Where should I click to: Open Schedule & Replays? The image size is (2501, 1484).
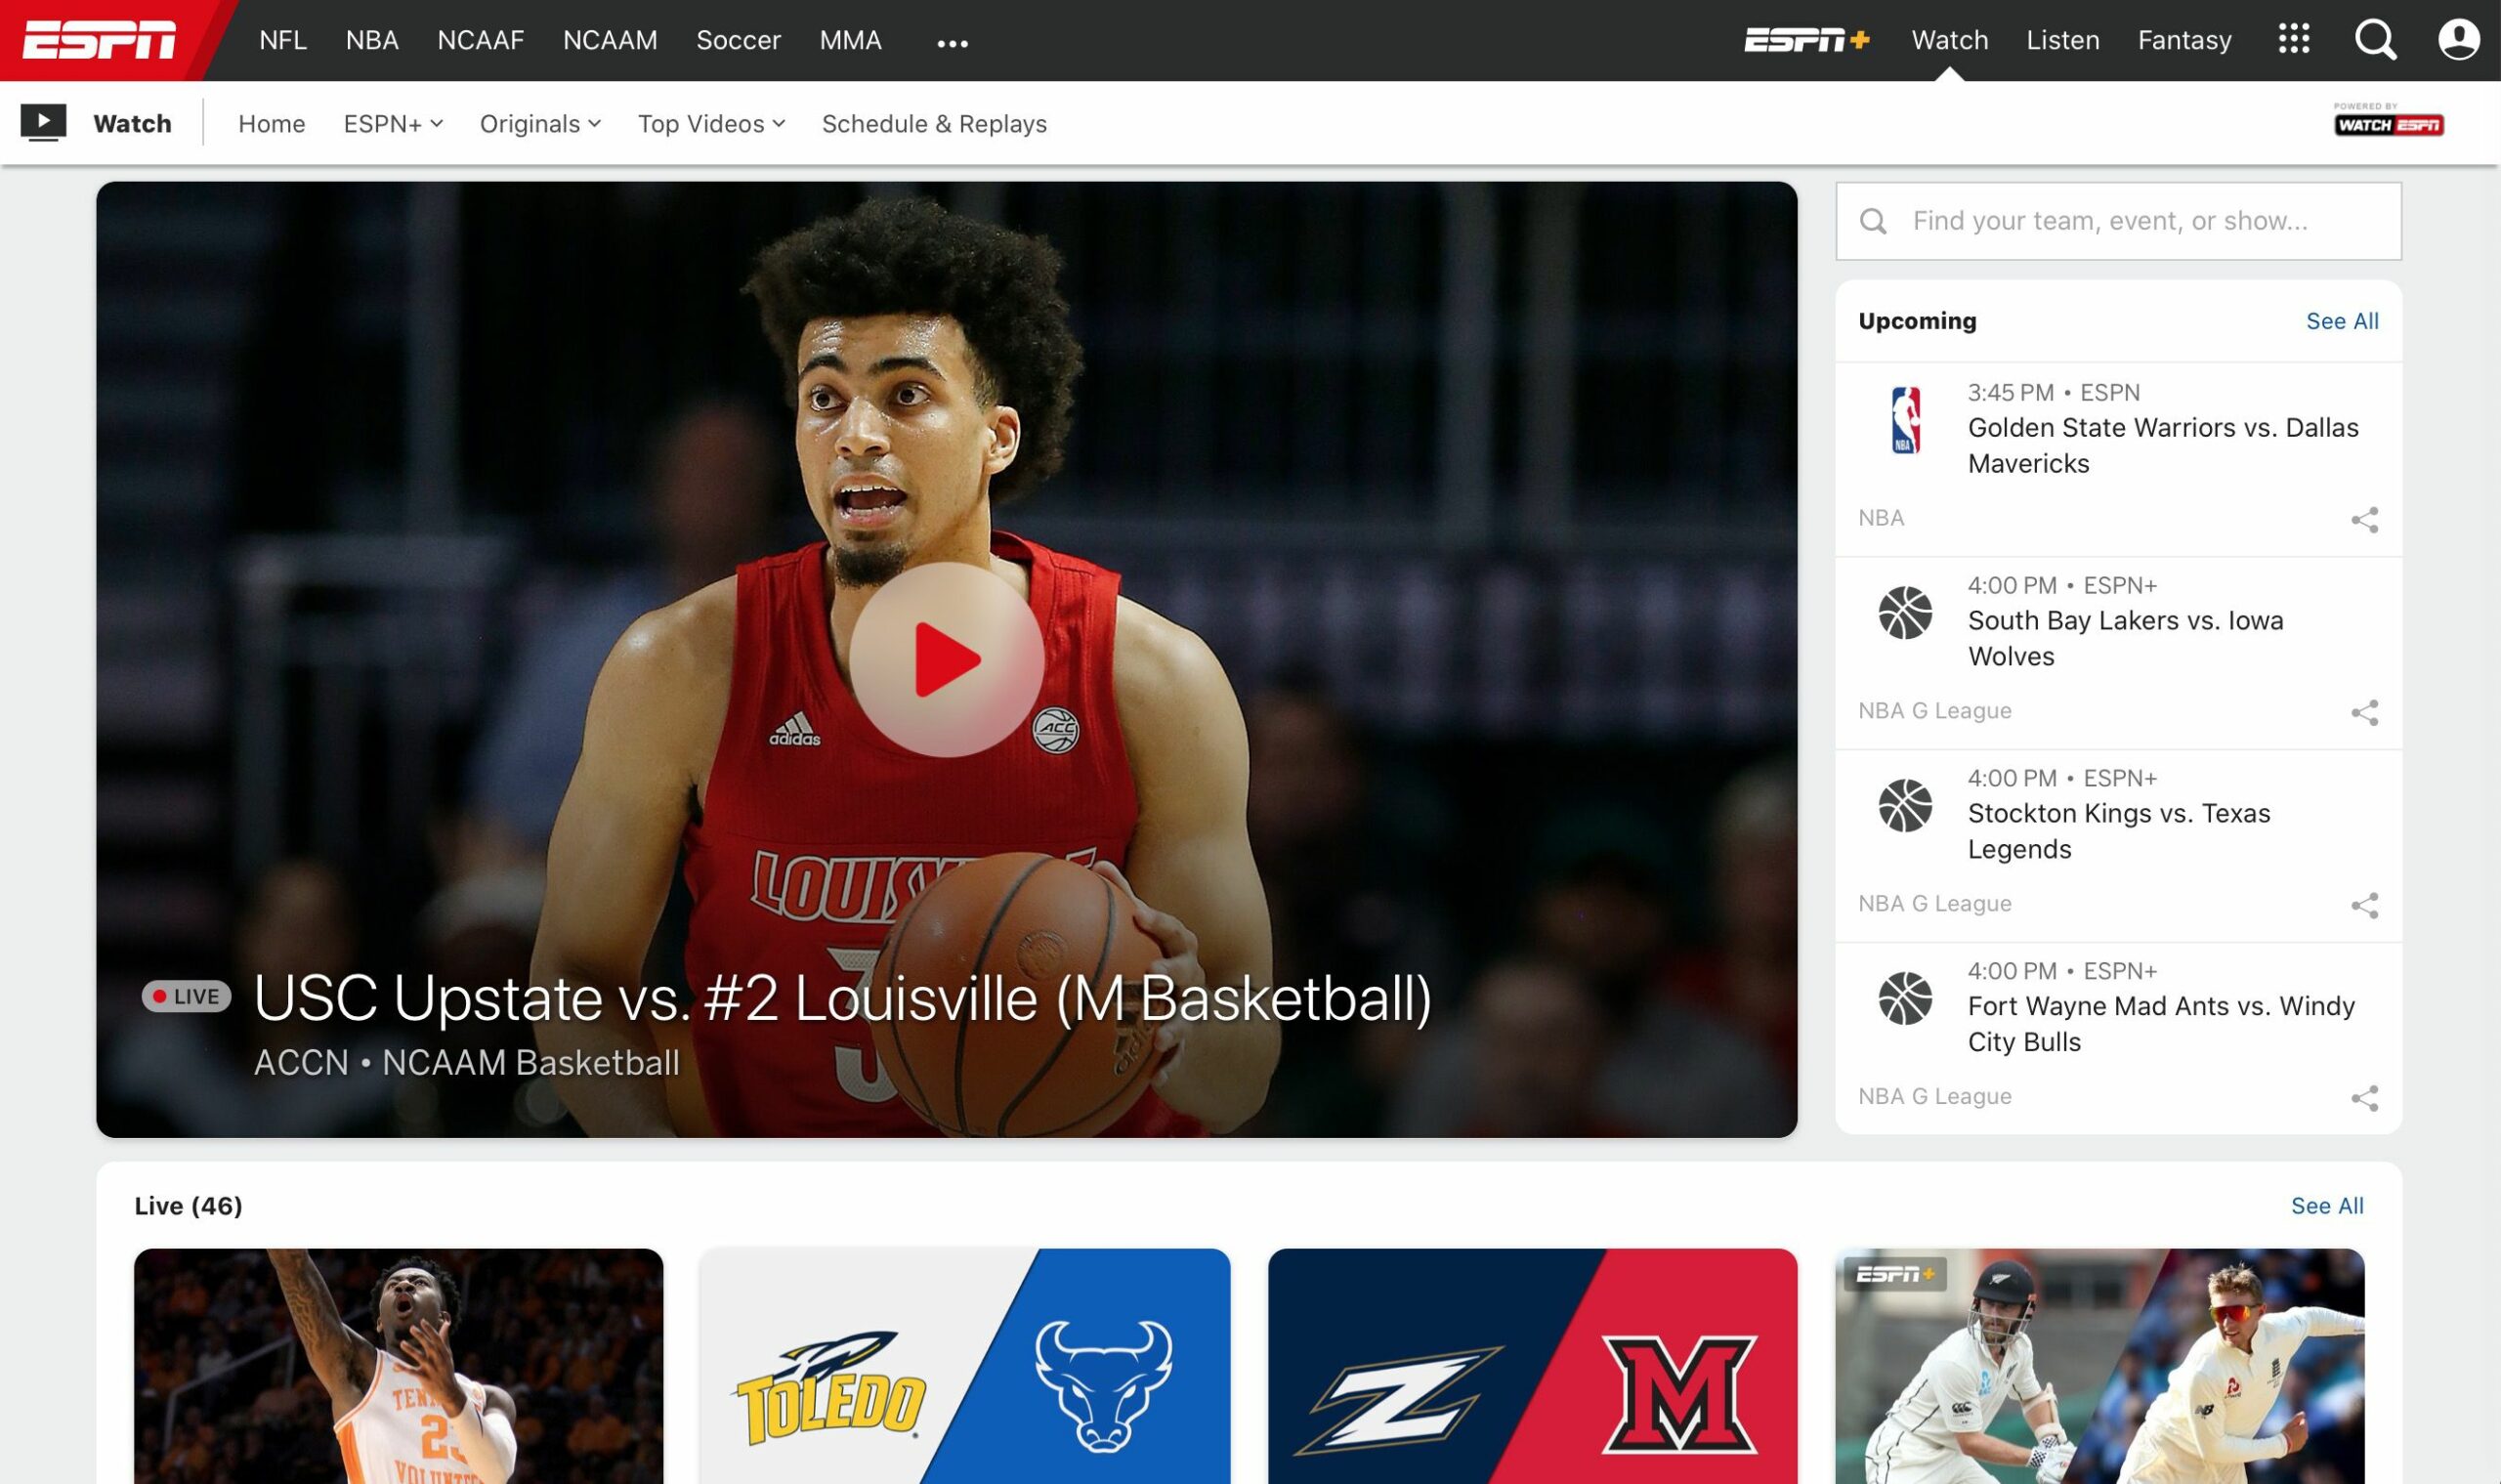coord(934,124)
